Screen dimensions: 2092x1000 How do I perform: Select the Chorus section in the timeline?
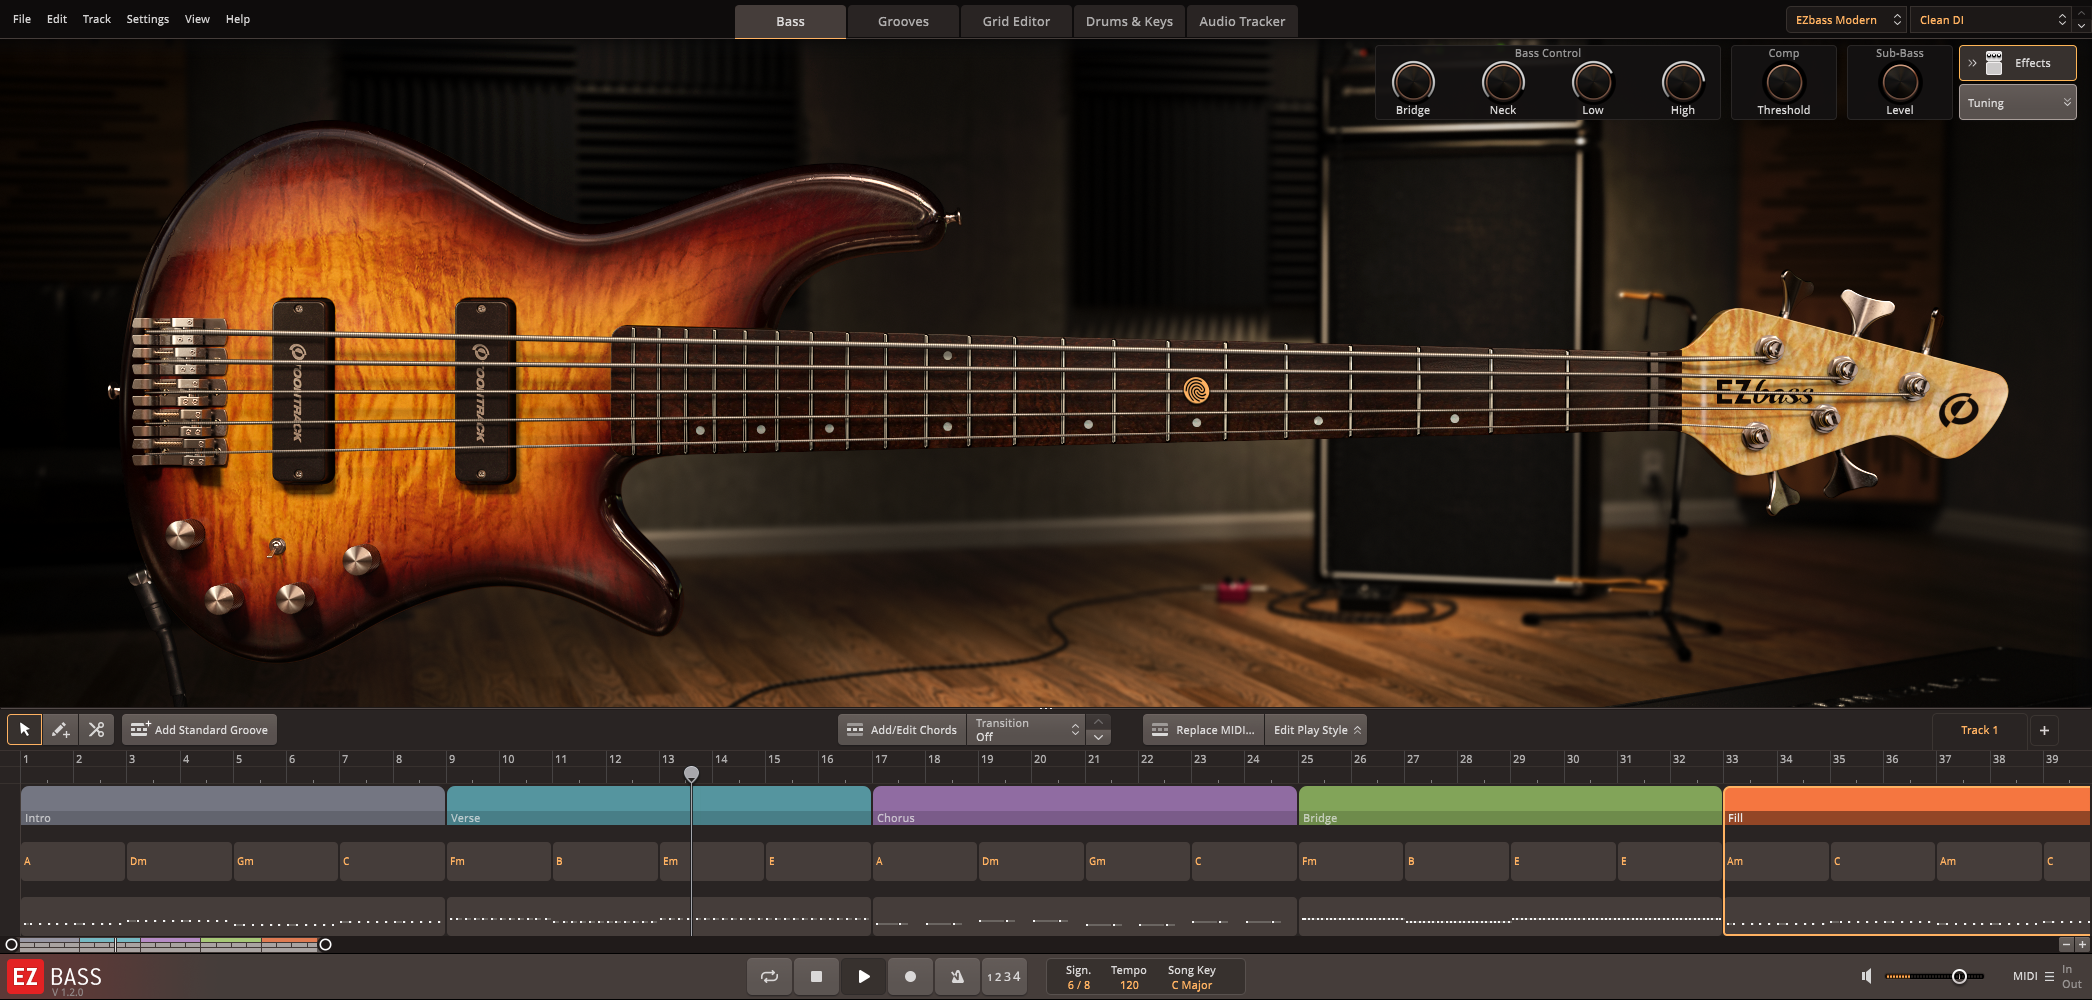pyautogui.click(x=1083, y=805)
